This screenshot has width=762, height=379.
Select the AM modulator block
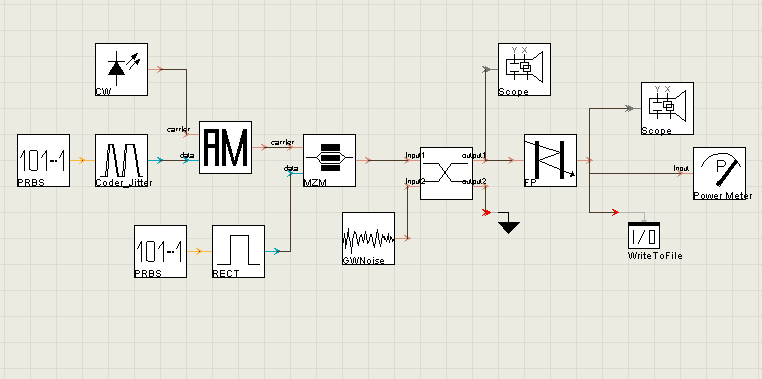point(225,147)
